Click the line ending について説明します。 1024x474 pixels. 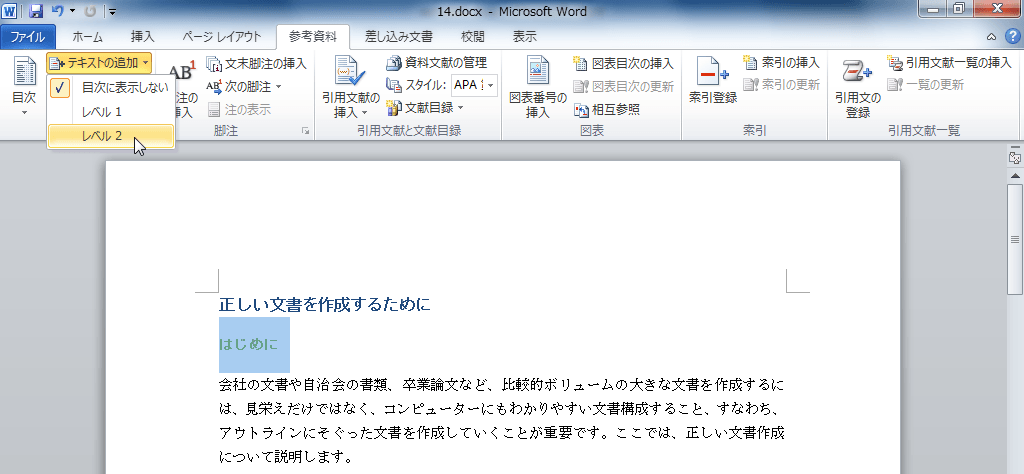click(285, 456)
